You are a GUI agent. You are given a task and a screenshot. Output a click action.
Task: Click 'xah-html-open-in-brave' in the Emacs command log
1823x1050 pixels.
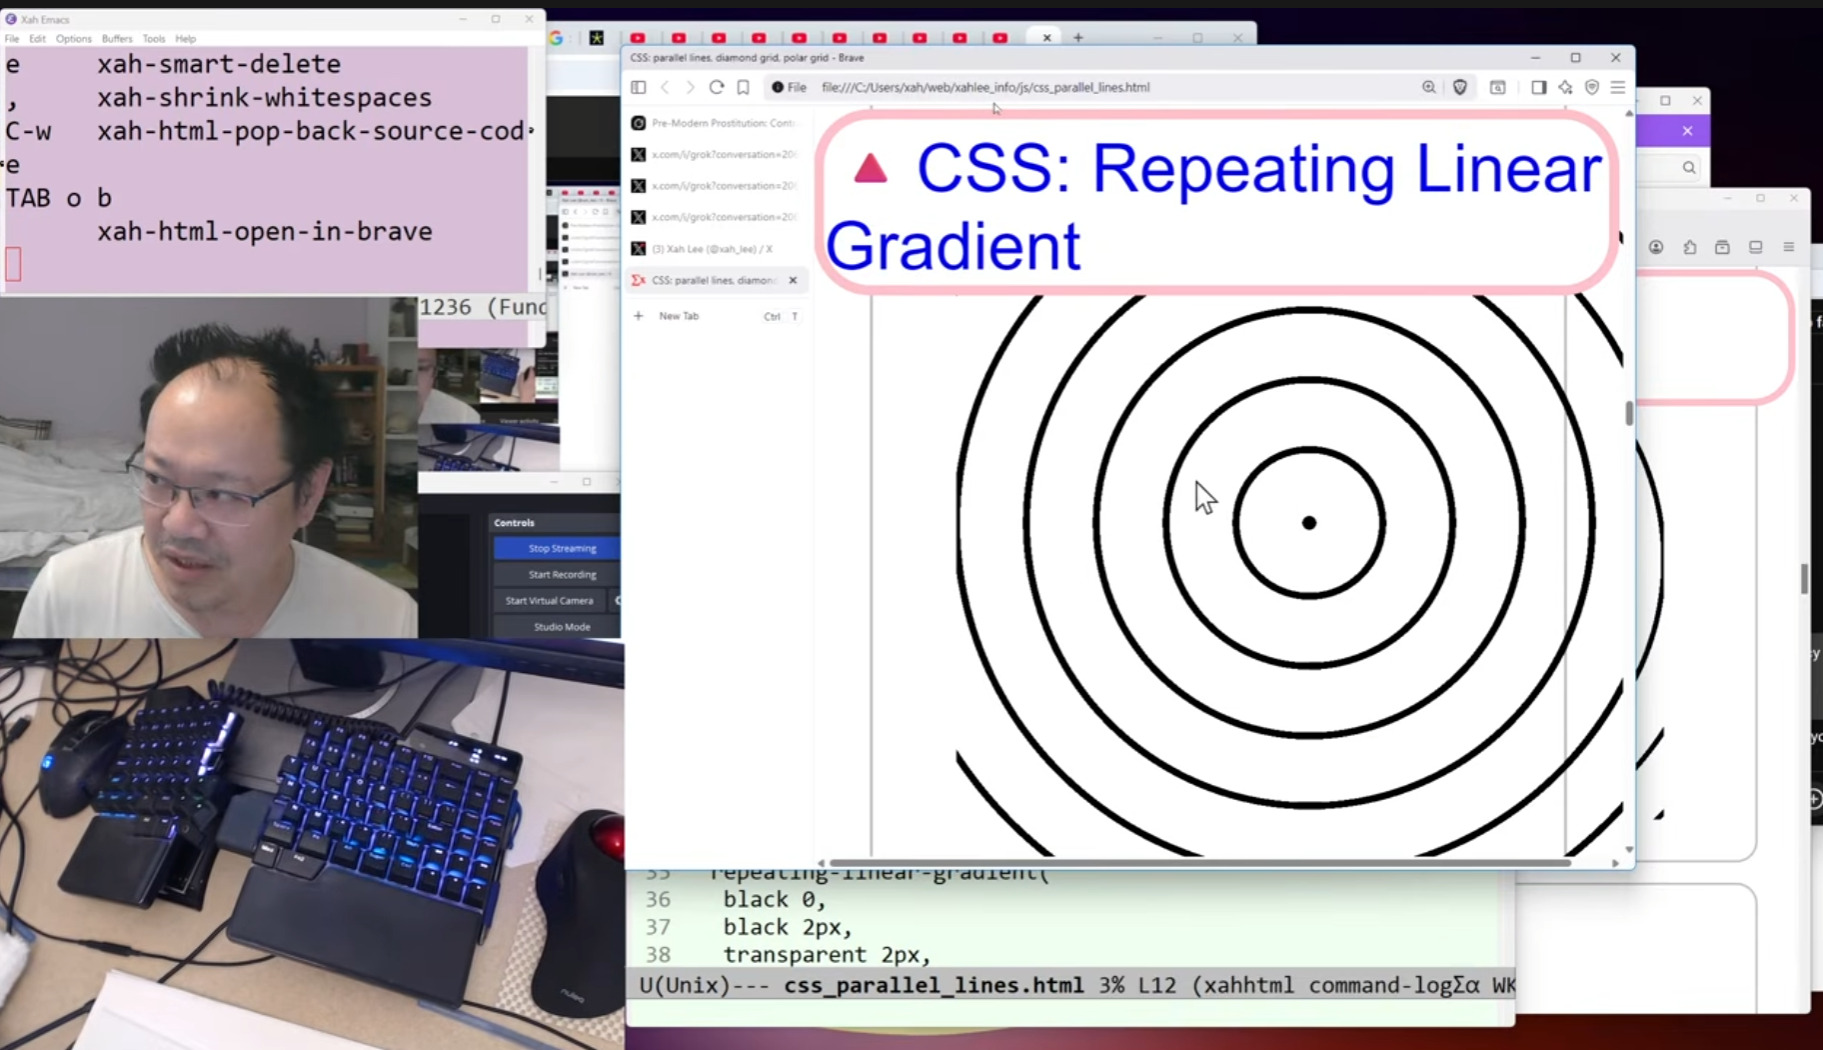tap(264, 232)
